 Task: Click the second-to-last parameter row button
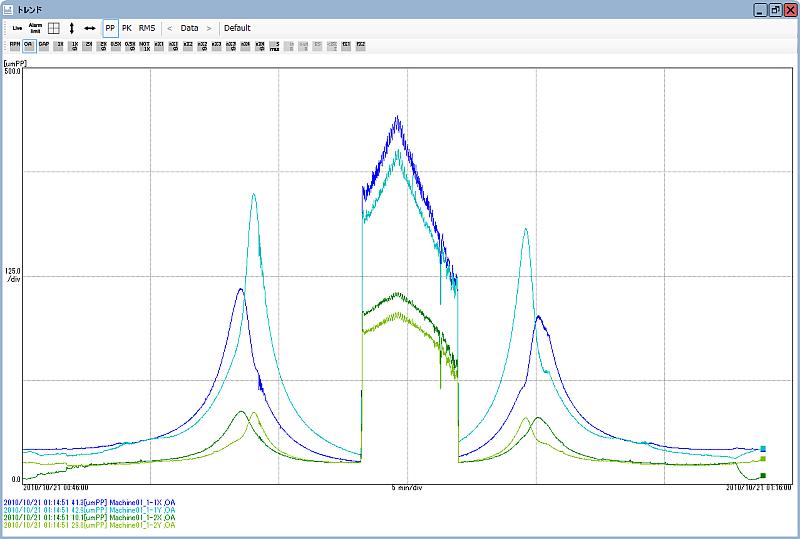point(346,46)
